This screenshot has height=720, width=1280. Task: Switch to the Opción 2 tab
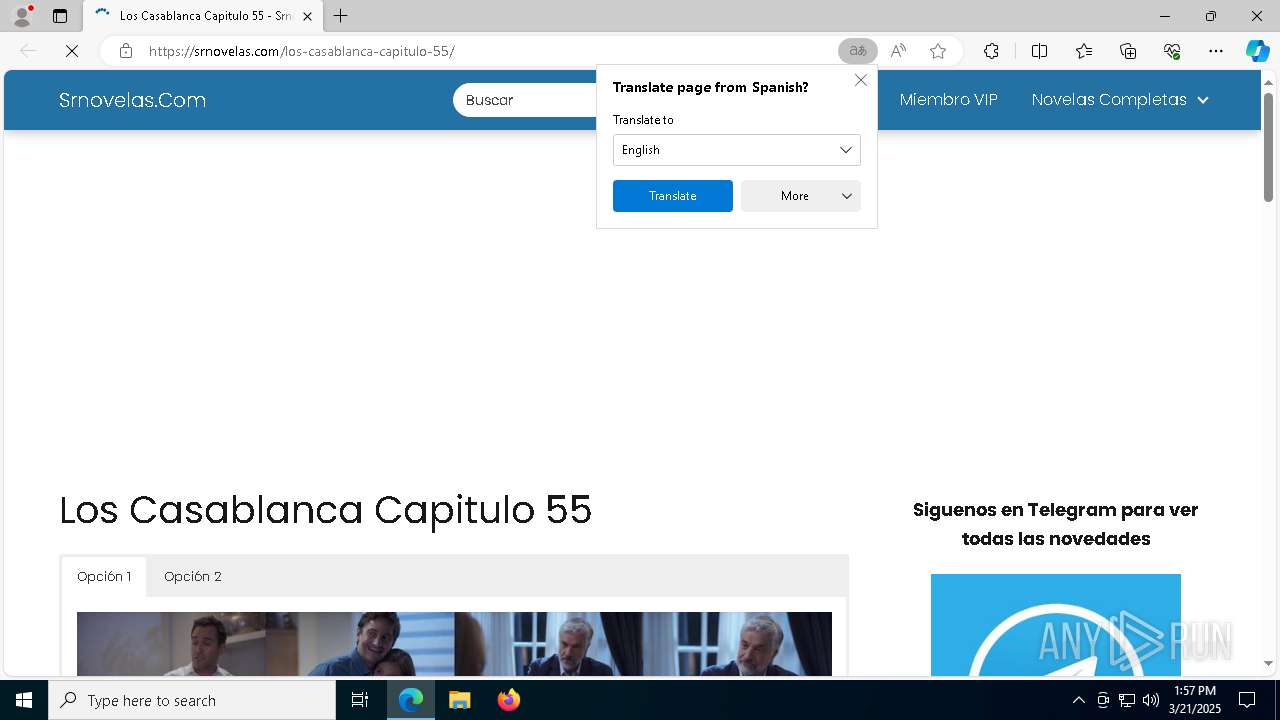point(193,577)
